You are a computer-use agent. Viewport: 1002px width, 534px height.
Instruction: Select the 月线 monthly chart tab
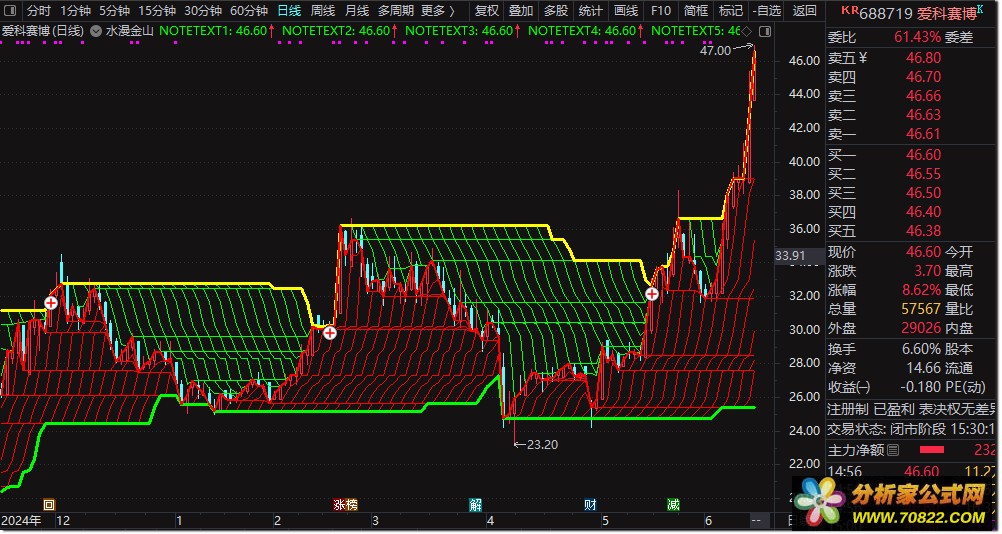[x=357, y=11]
